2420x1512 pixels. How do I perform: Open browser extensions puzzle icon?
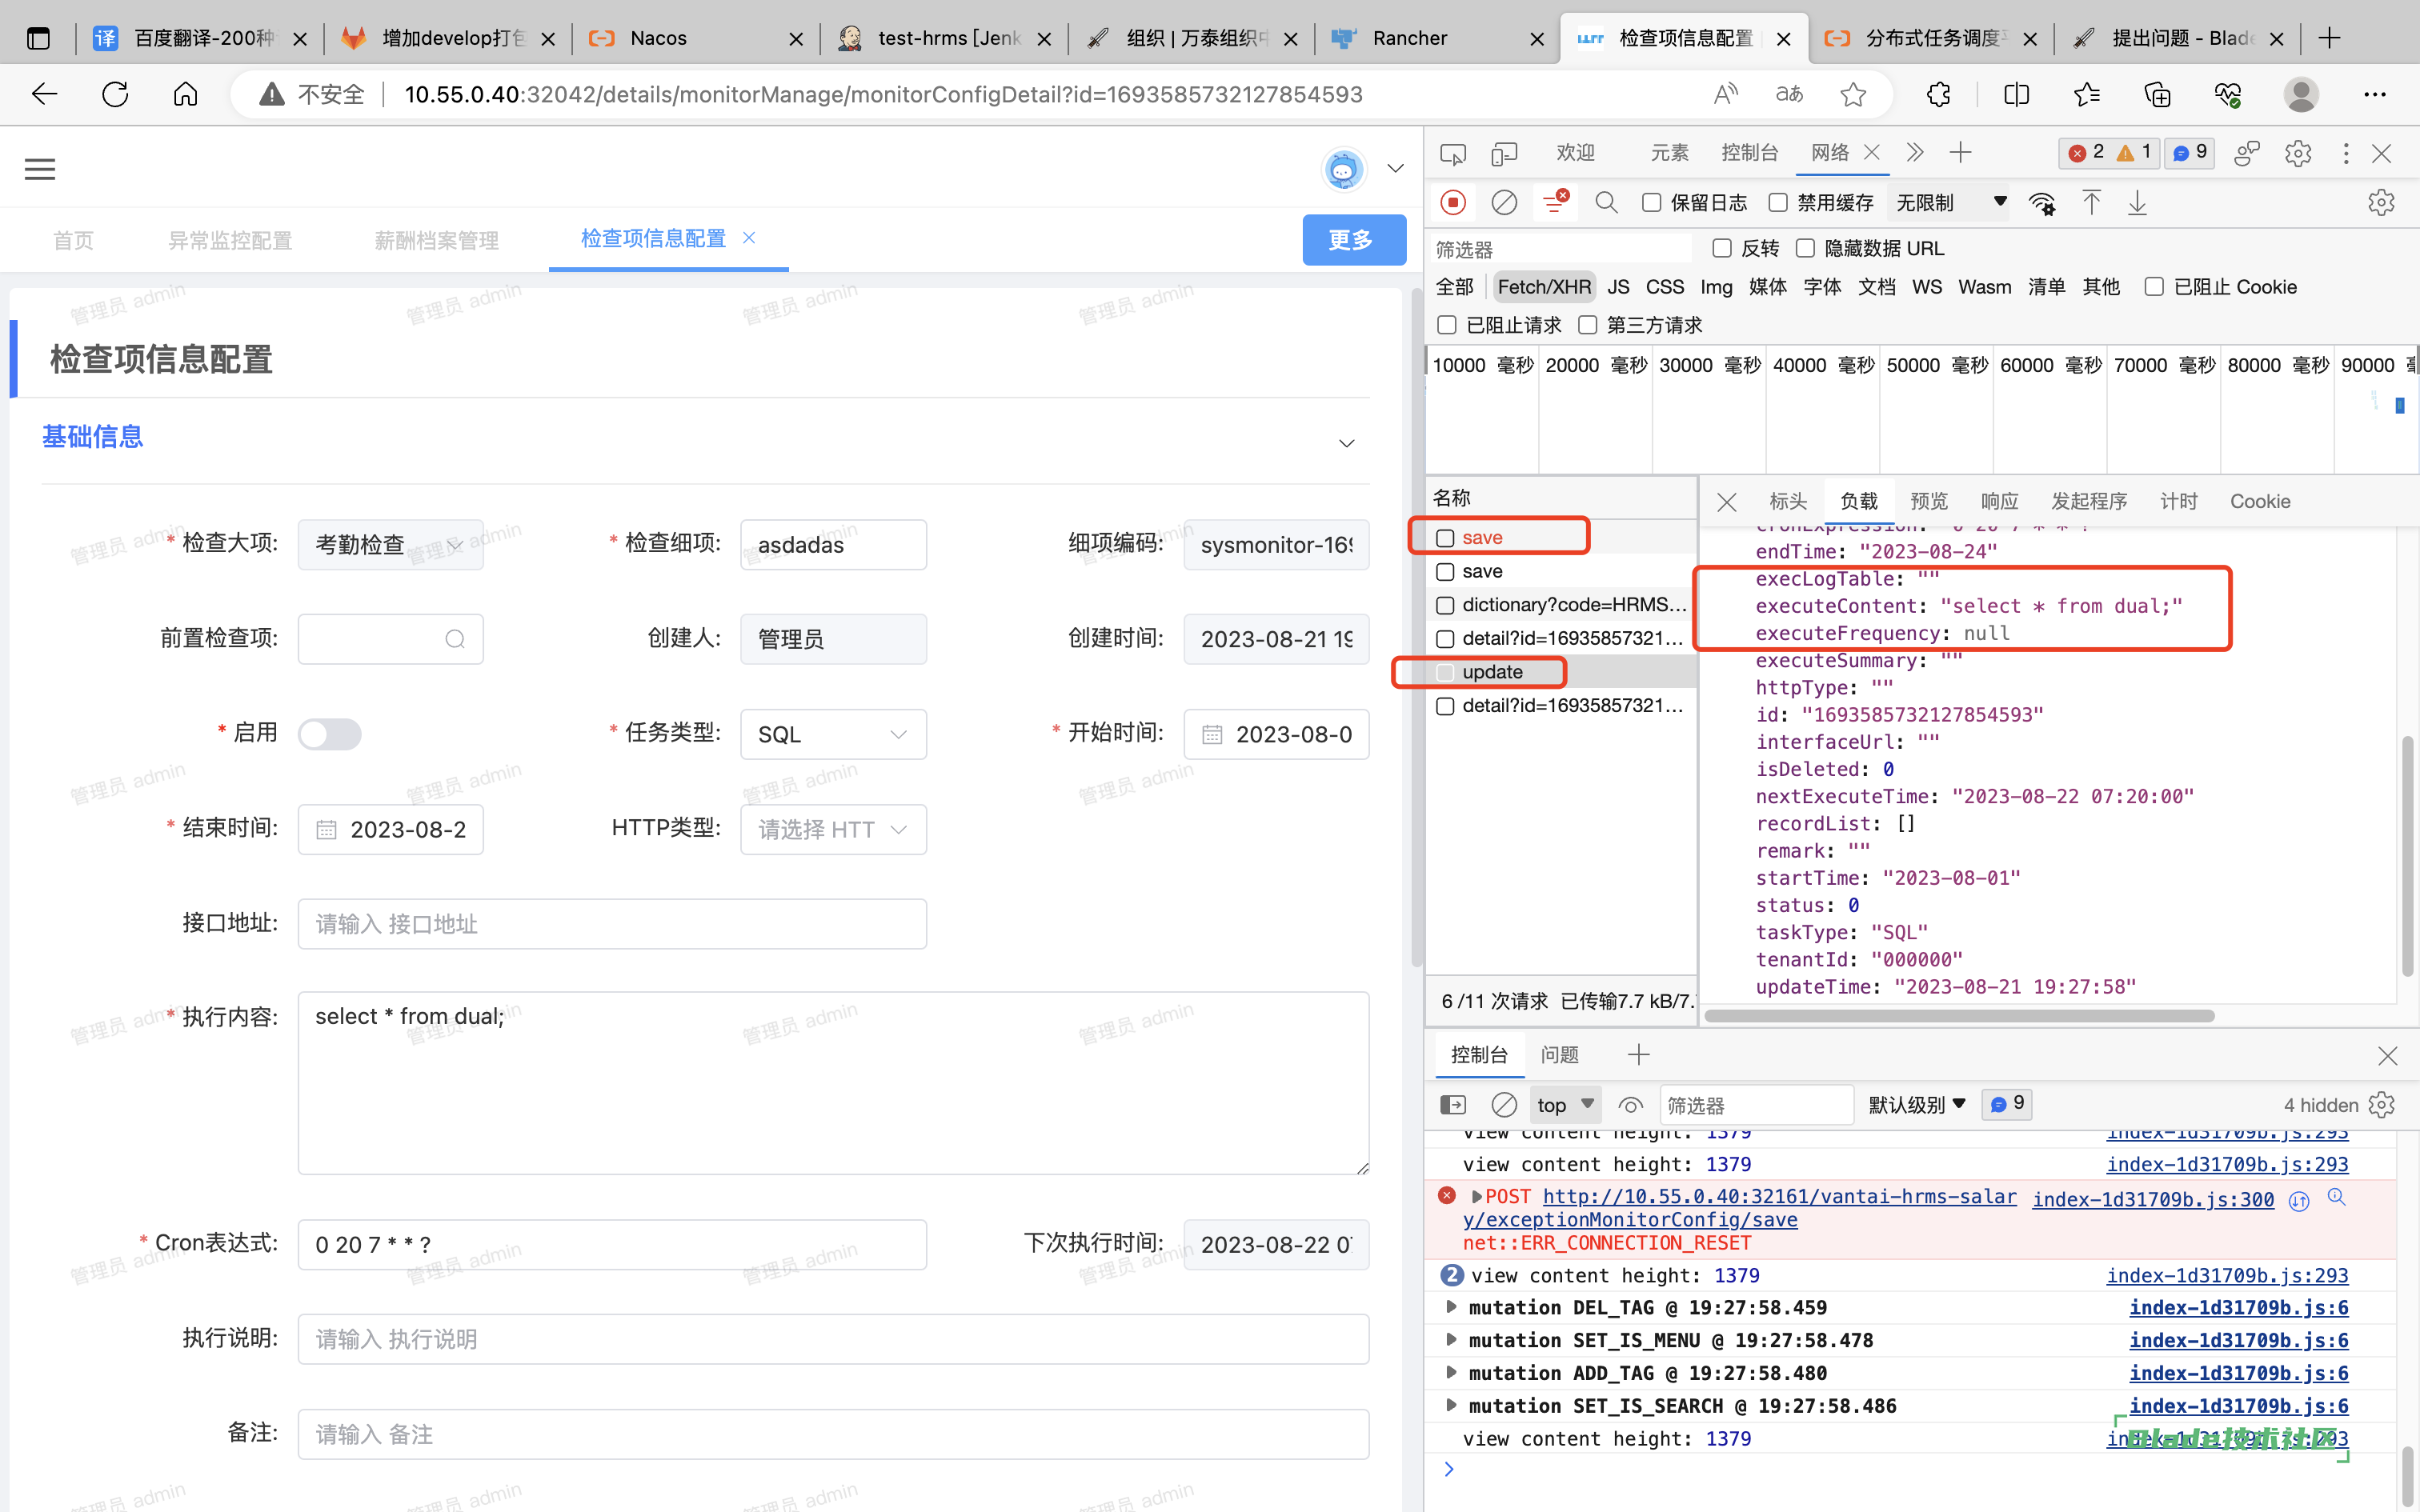pos(1938,94)
